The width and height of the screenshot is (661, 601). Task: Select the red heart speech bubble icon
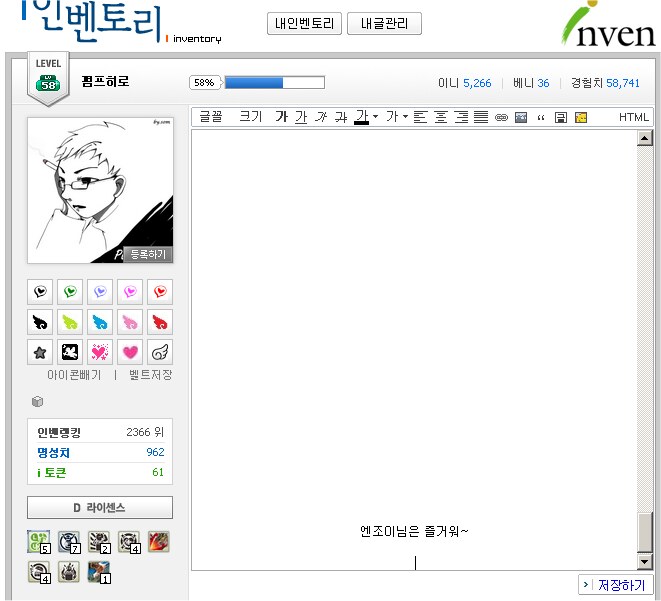pos(160,291)
